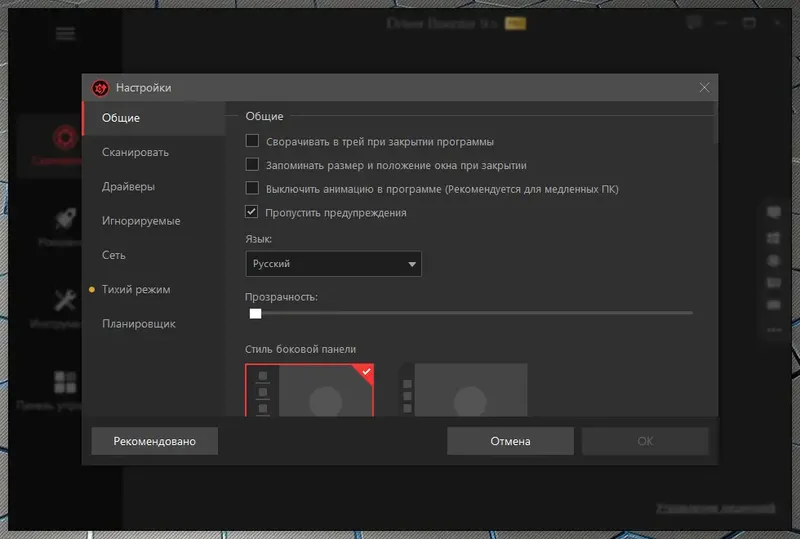
Task: Uncheck Пропустить предупреждения checkbox
Action: click(252, 211)
